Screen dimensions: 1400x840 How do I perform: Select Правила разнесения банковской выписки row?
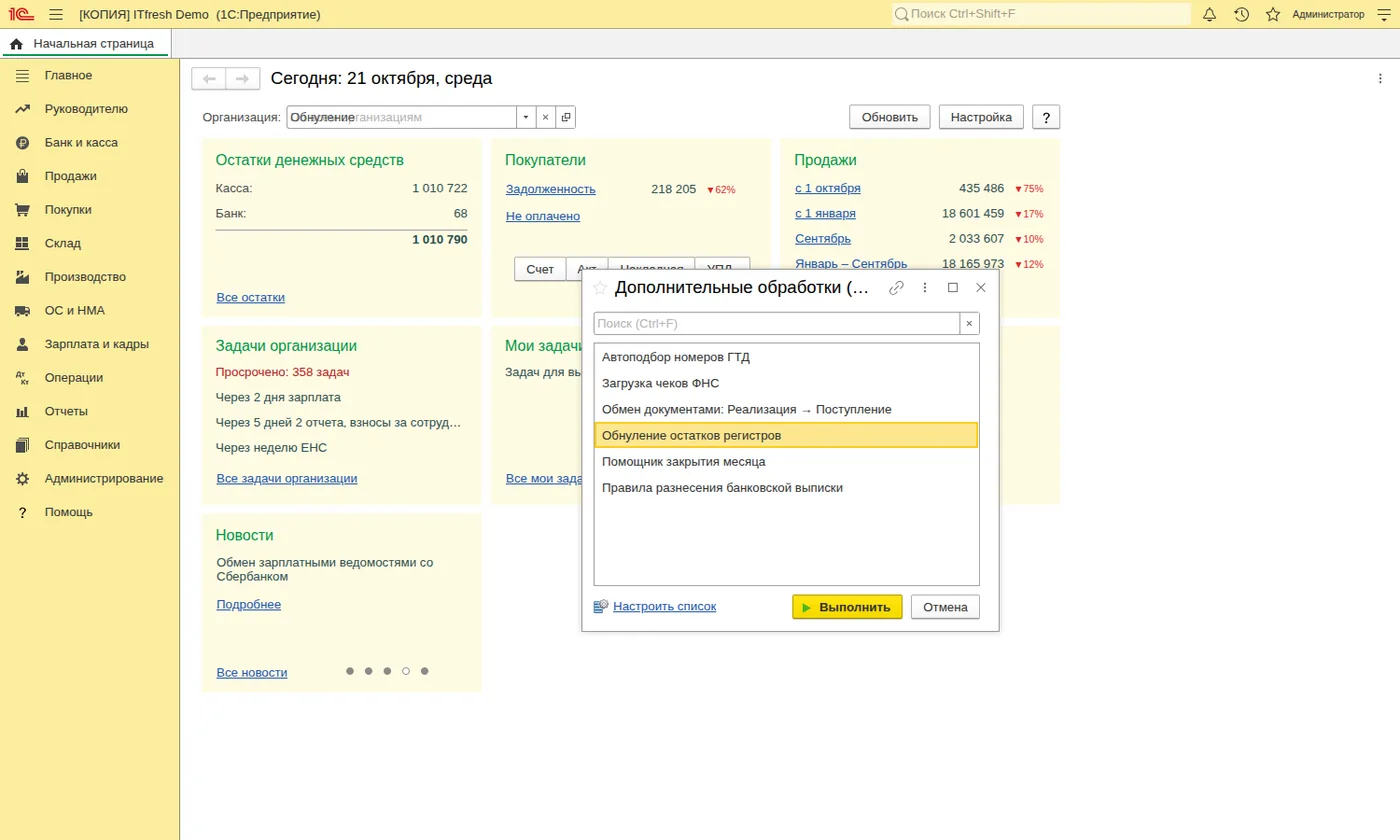(786, 488)
